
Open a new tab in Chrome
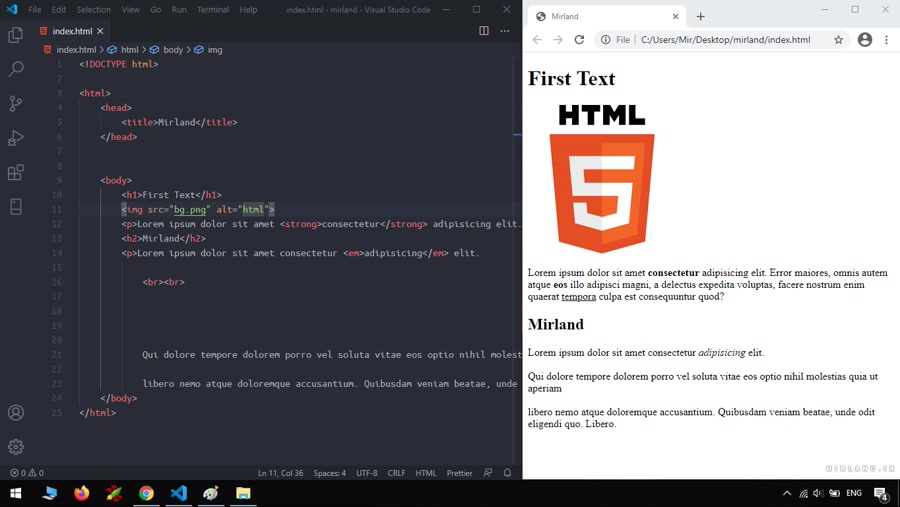pos(700,17)
